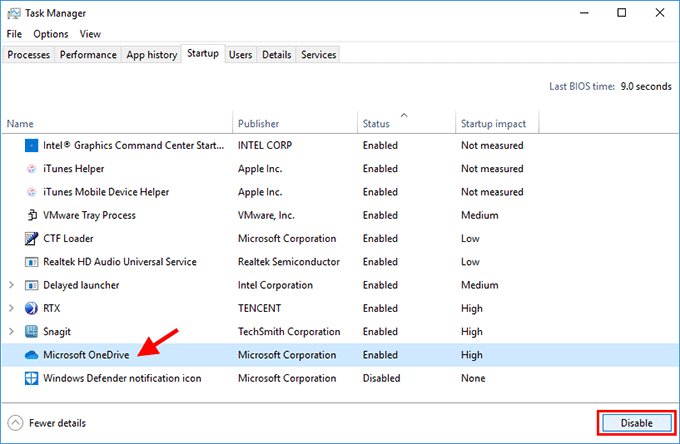The width and height of the screenshot is (680, 444).
Task: Click the Delayed launcher icon
Action: tap(31, 285)
